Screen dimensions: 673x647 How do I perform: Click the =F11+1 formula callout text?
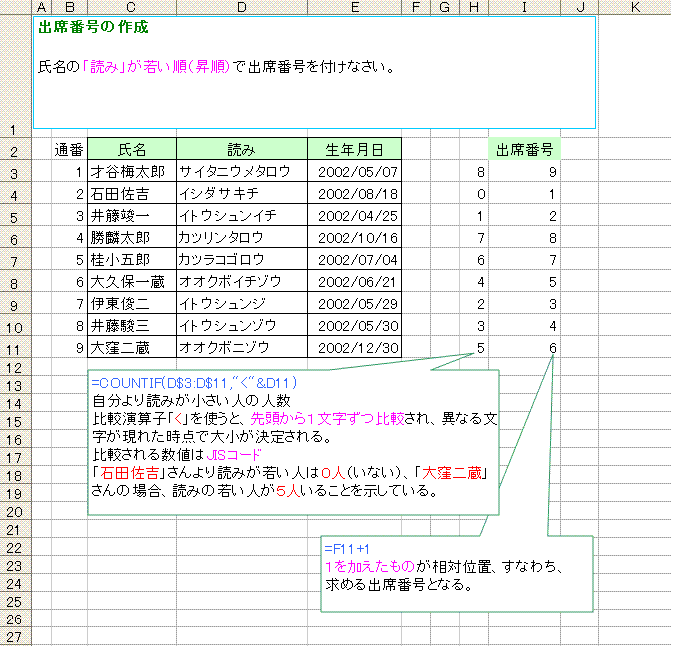pos(347,549)
